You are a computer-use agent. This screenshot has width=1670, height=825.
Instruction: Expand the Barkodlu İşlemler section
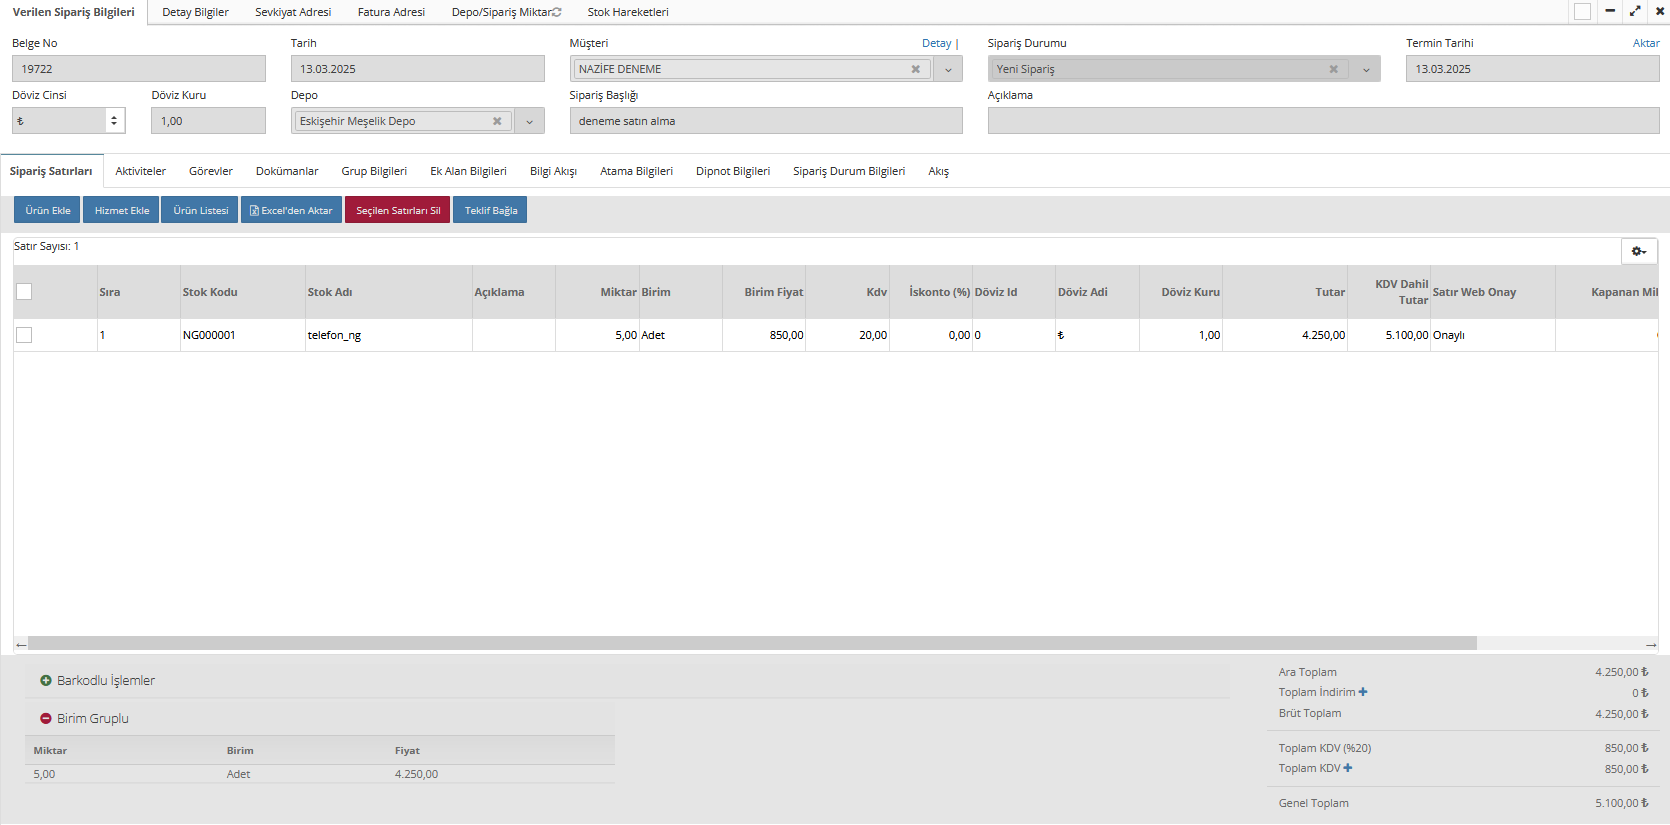(x=46, y=680)
